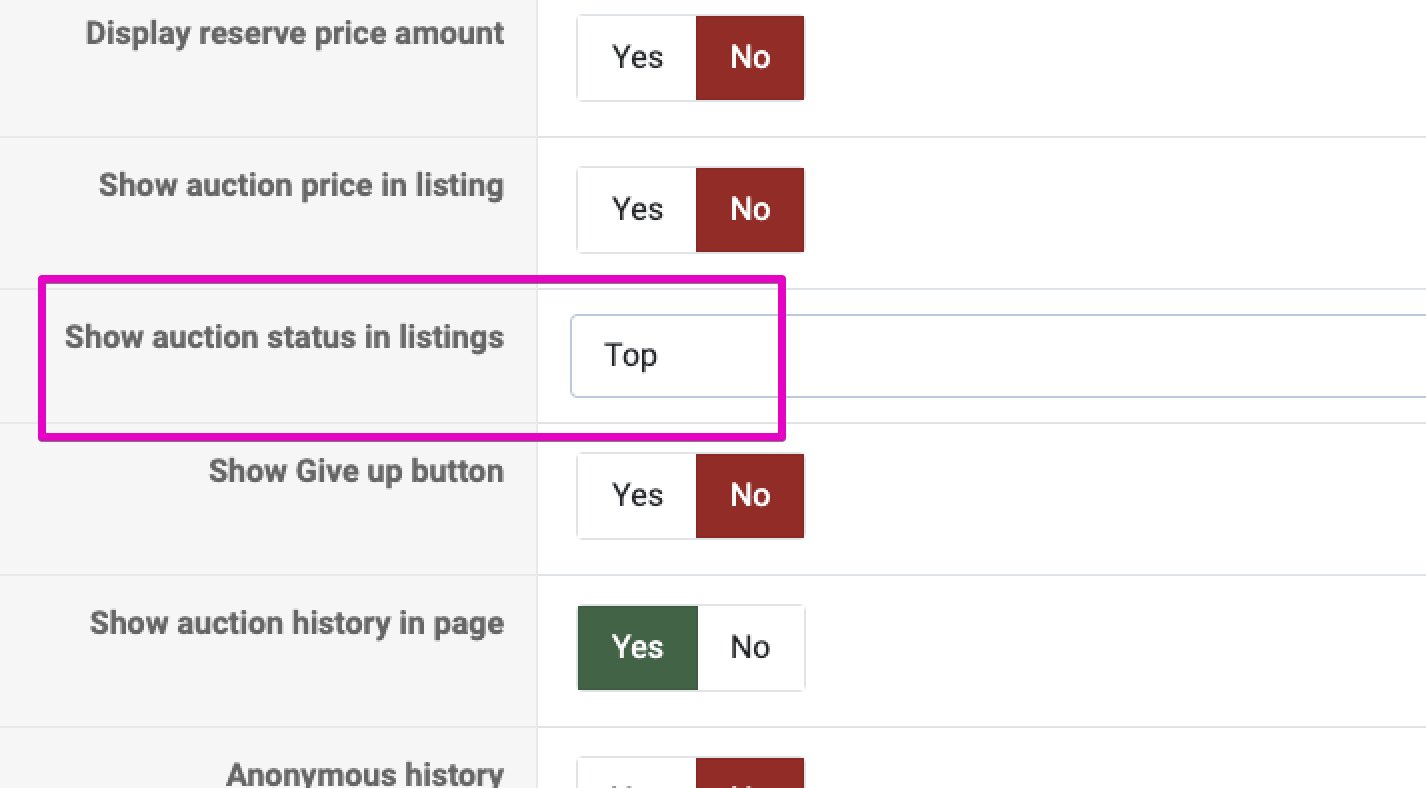This screenshot has height=788, width=1426.
Task: Enable the Show Give up button option
Action: [x=637, y=495]
